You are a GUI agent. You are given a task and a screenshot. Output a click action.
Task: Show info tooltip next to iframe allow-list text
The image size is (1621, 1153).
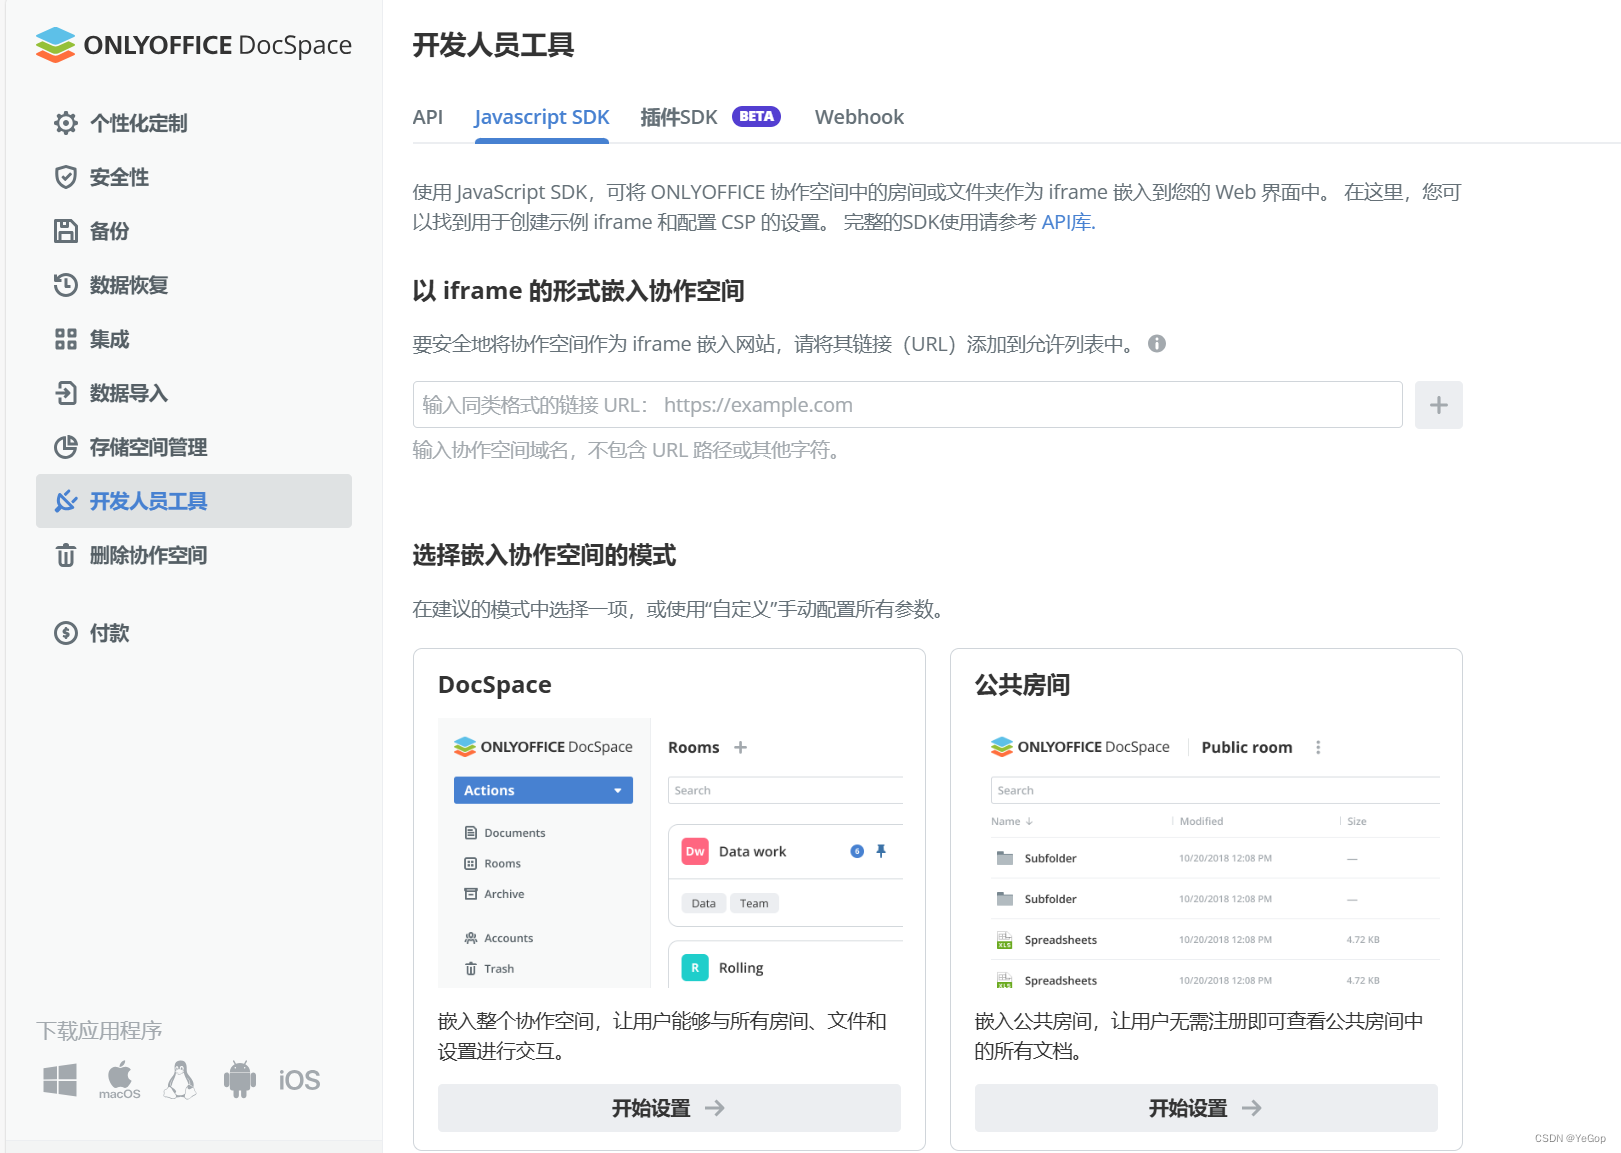(1157, 344)
